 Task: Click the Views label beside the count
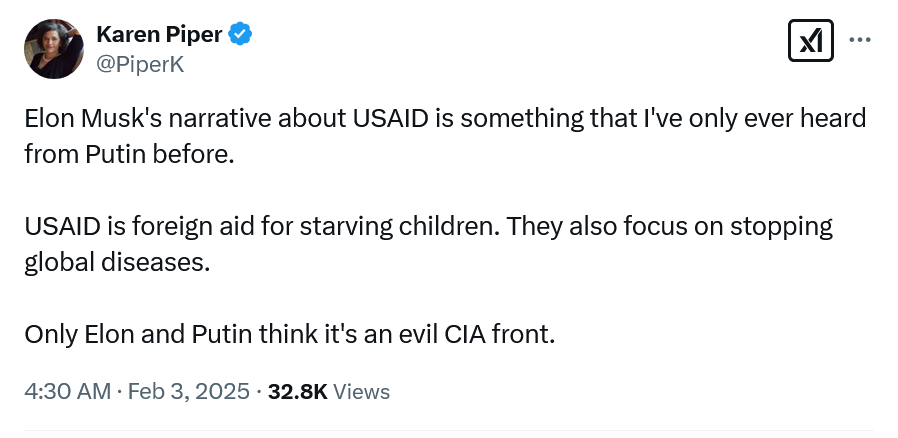[361, 392]
